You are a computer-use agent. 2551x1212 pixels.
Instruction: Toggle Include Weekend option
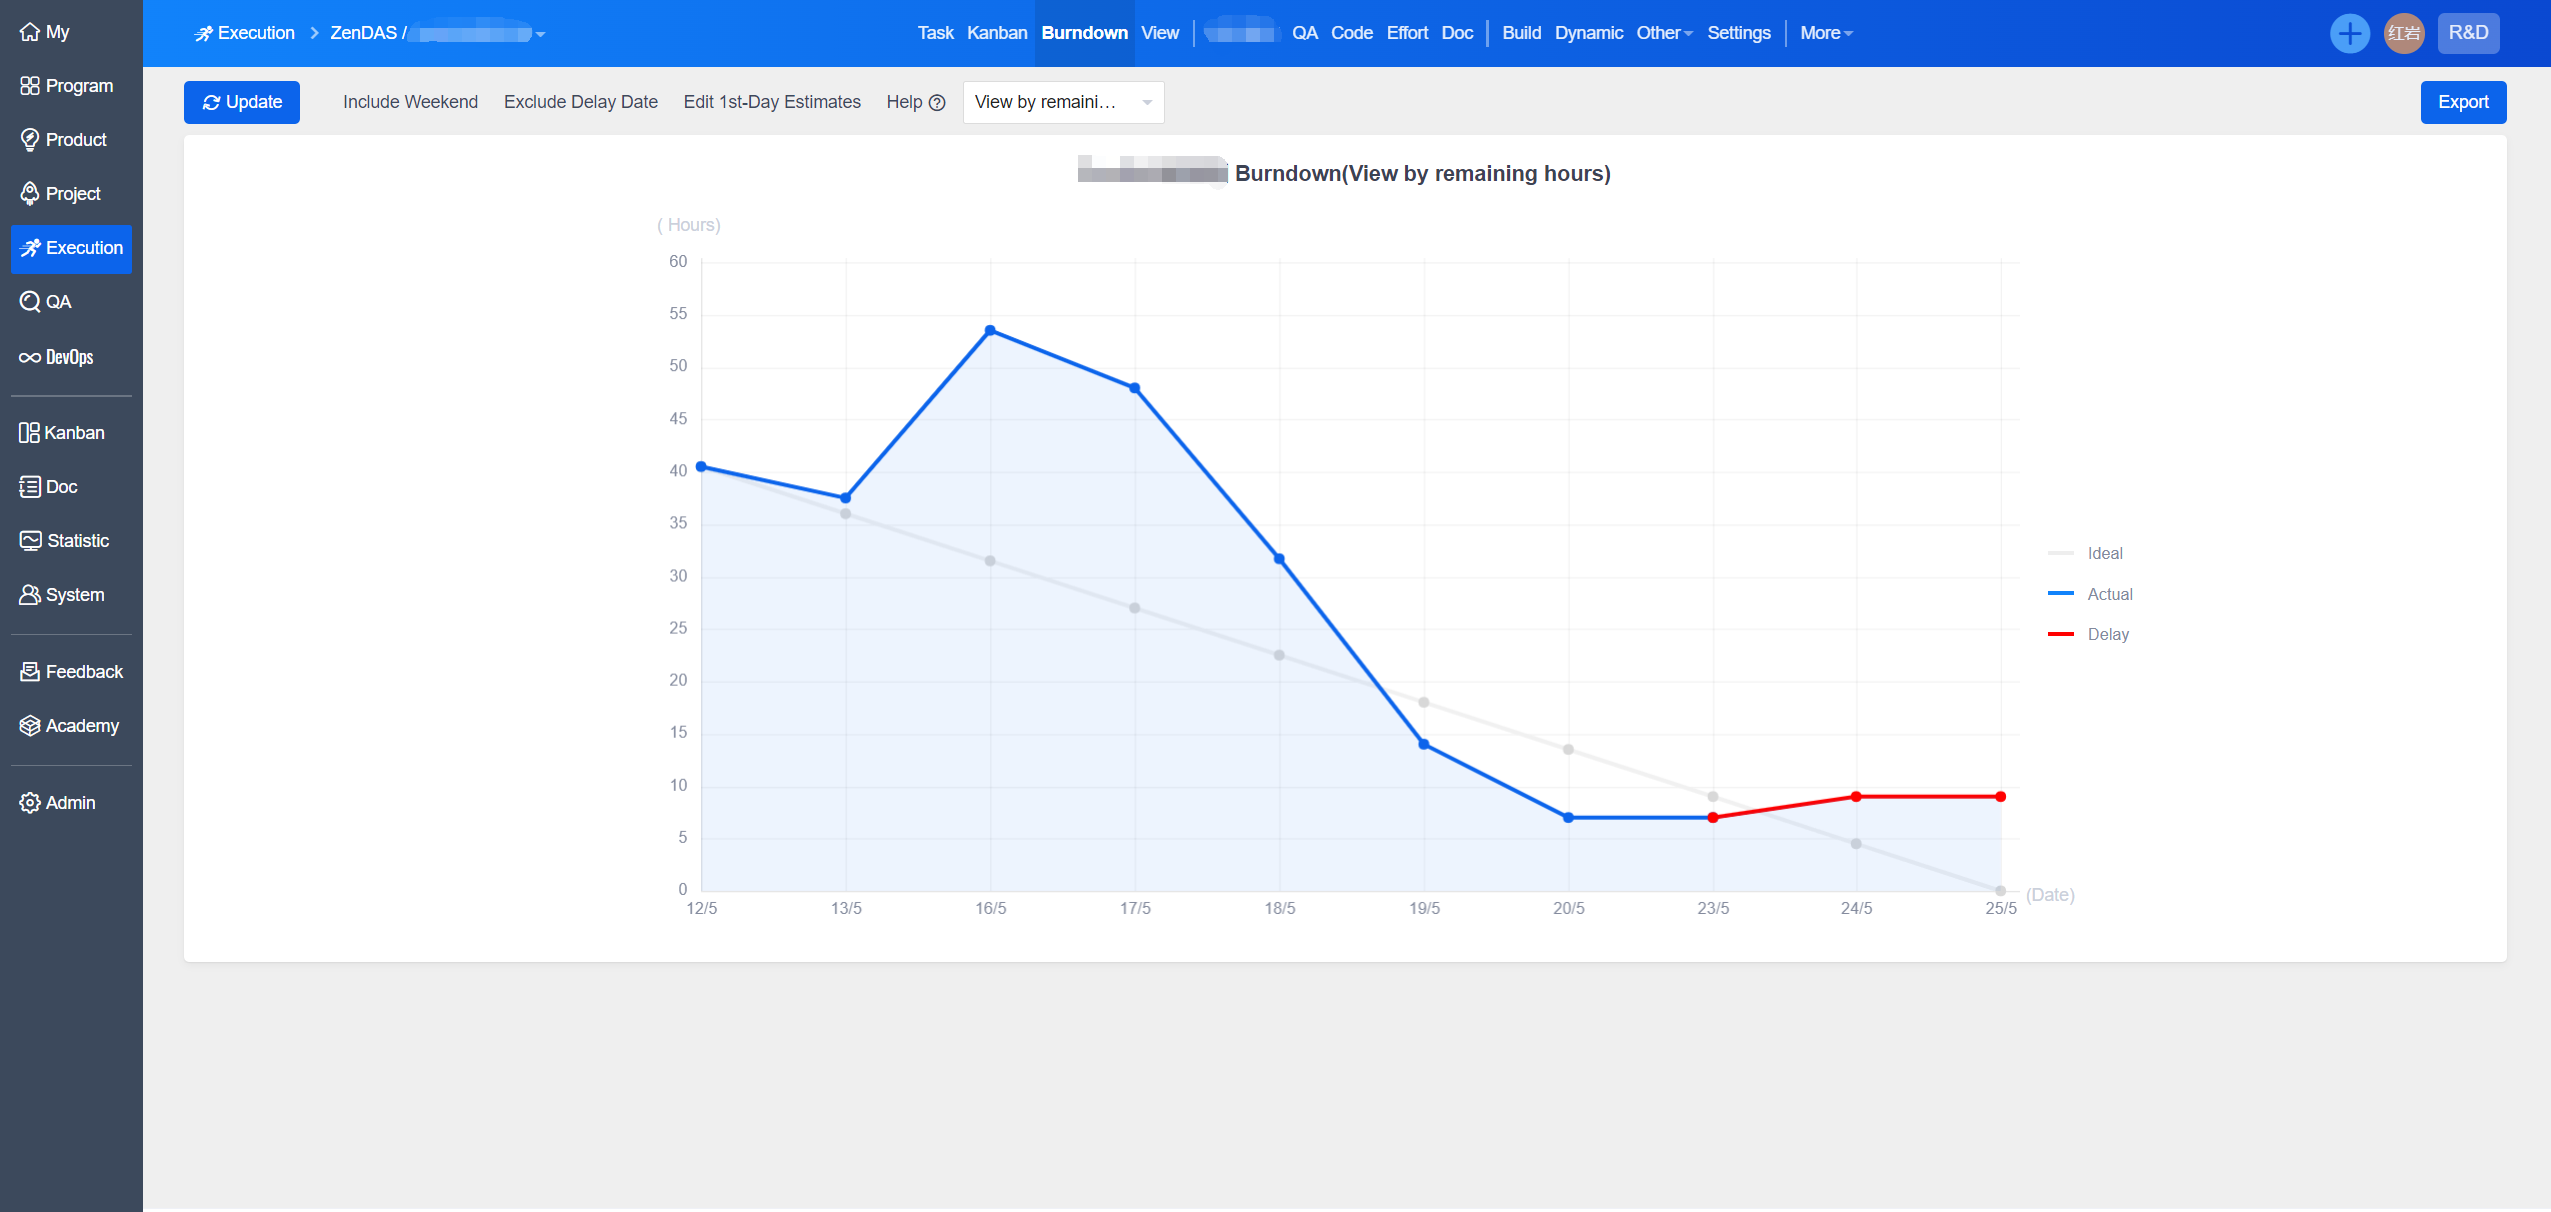point(410,102)
